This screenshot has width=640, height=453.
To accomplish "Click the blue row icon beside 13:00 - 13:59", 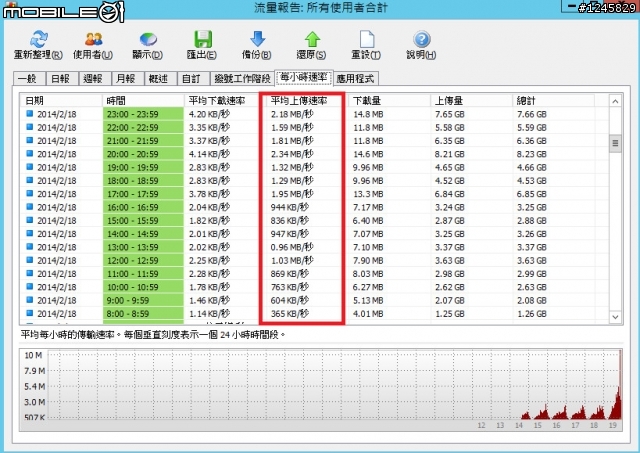I will (29, 246).
